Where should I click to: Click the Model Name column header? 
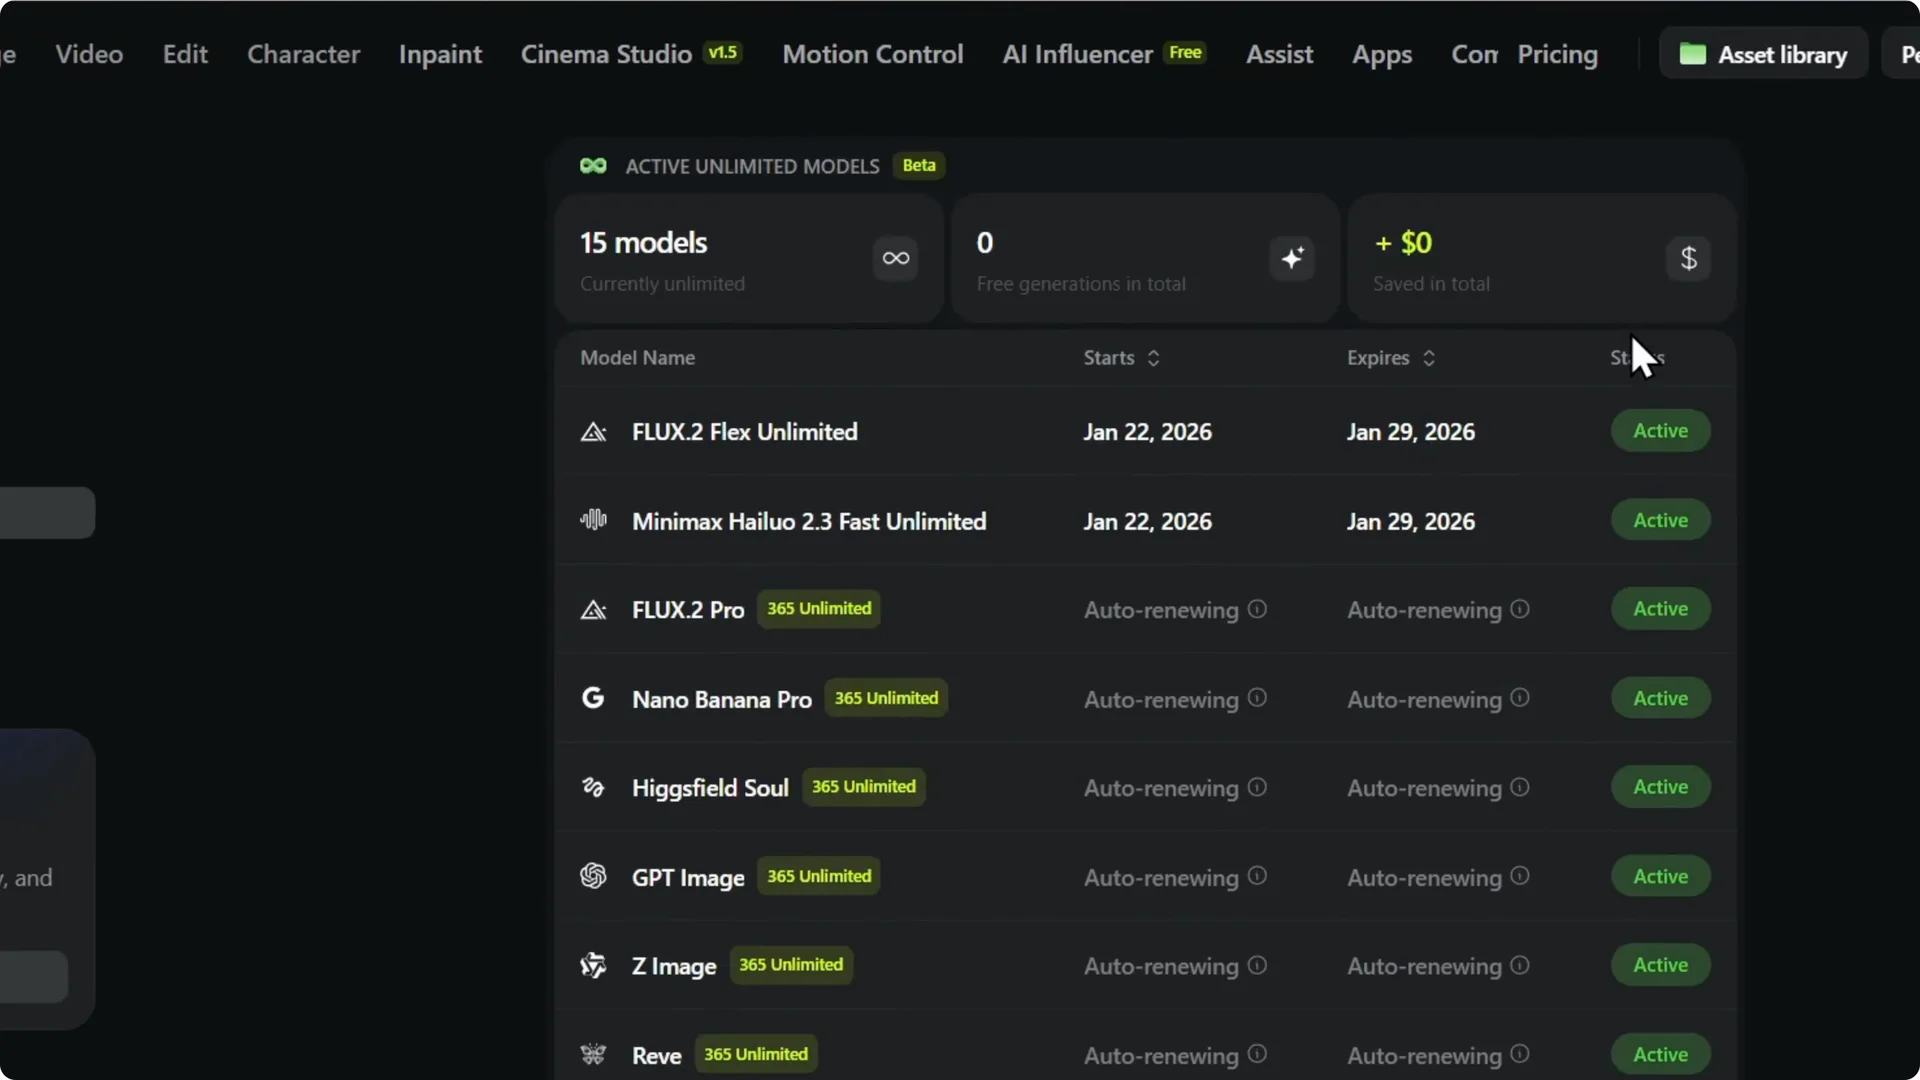point(637,358)
